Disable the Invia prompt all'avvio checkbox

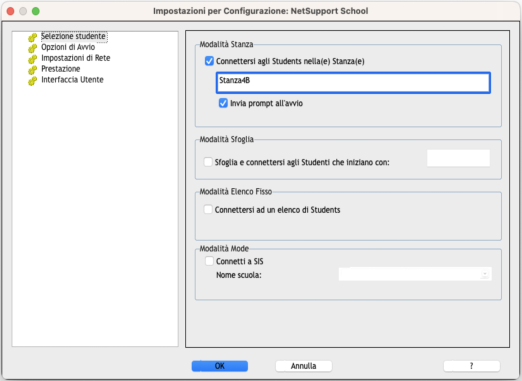tap(223, 103)
